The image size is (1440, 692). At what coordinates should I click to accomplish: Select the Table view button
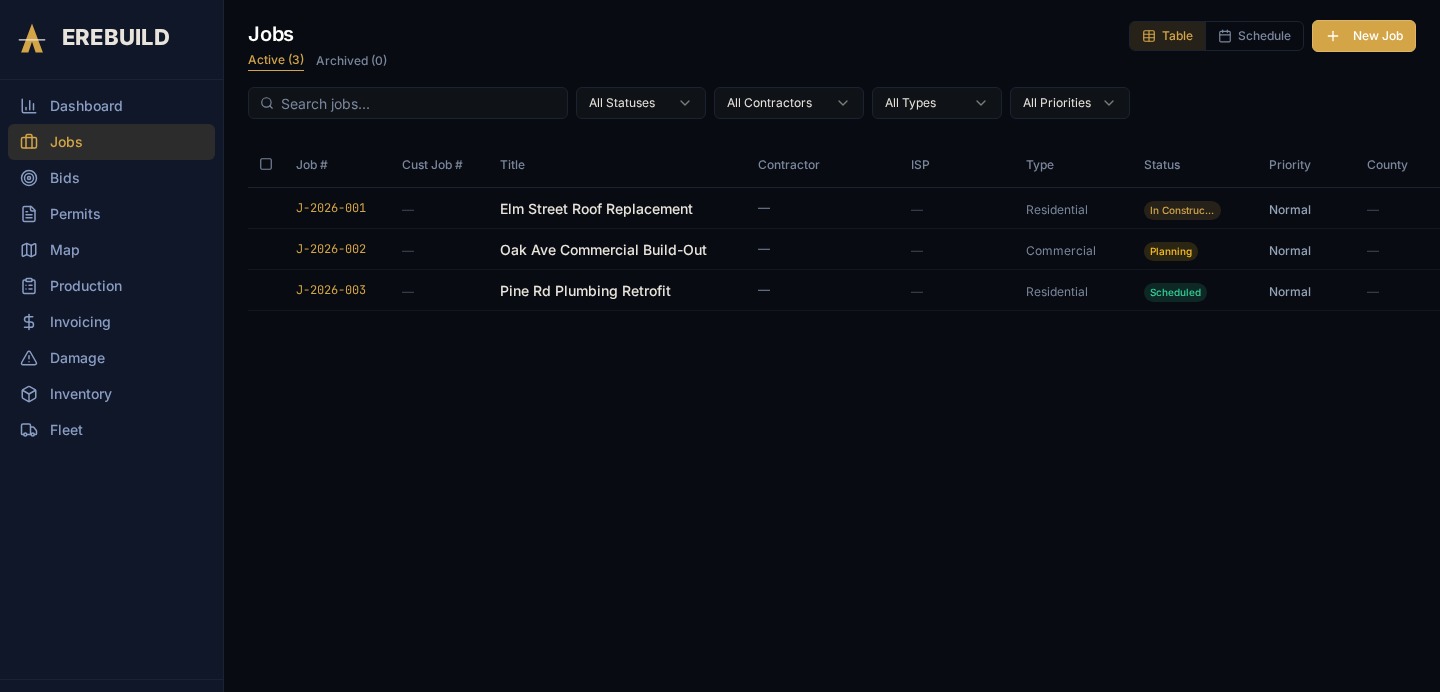coord(1167,36)
